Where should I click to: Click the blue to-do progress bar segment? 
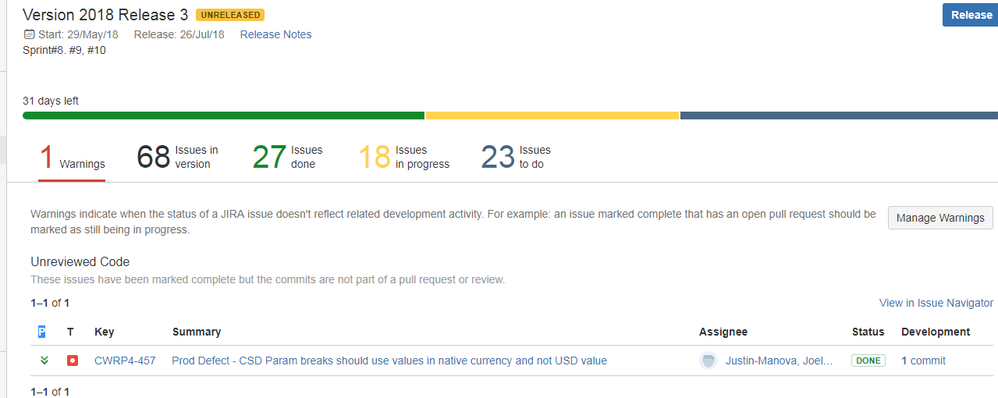pos(839,115)
